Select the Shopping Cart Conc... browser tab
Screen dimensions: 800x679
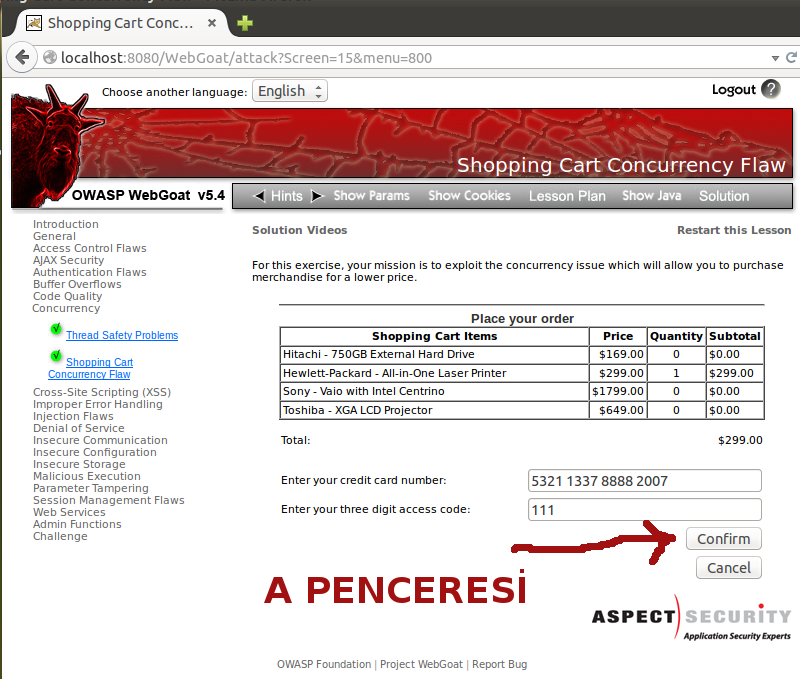point(120,23)
